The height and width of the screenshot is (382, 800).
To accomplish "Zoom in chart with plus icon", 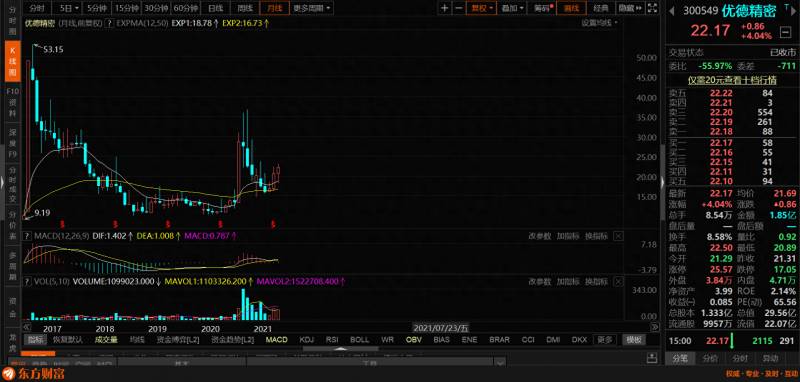I will pyautogui.click(x=445, y=8).
